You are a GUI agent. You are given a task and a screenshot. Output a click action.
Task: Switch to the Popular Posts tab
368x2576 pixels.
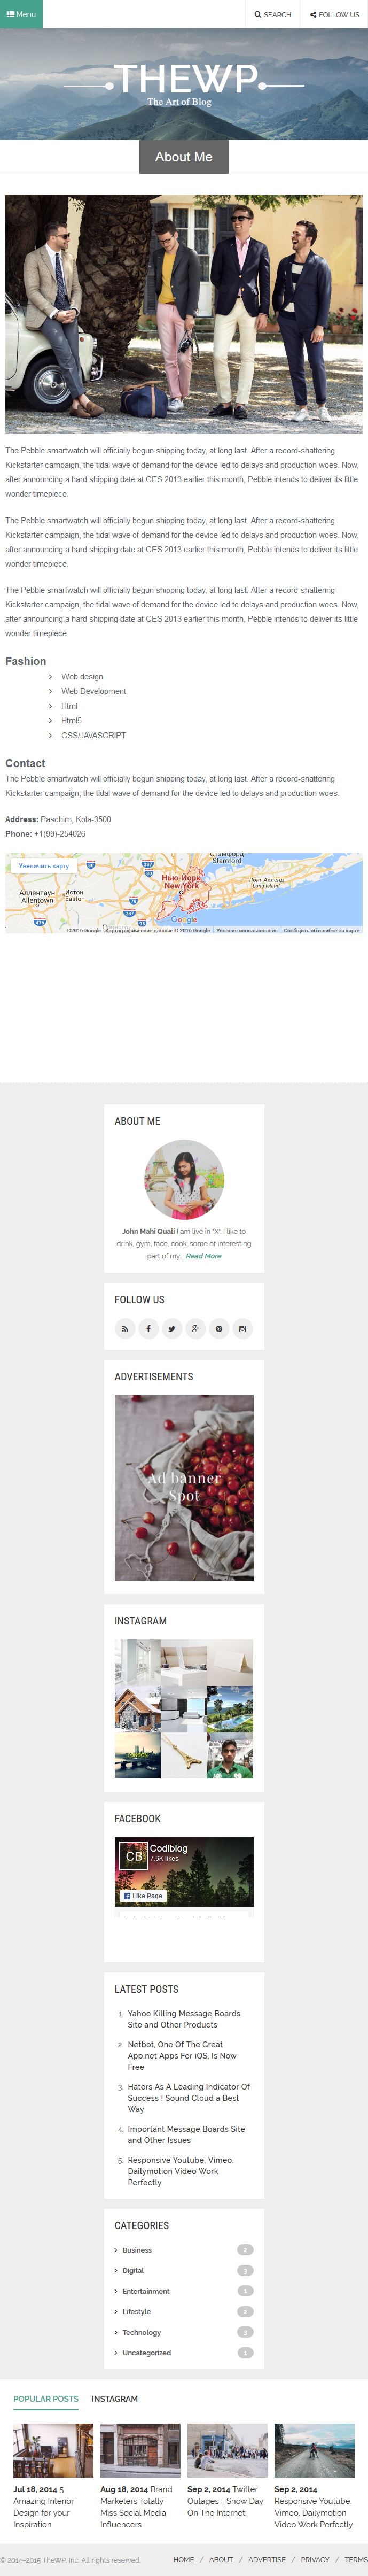[x=46, y=2398]
